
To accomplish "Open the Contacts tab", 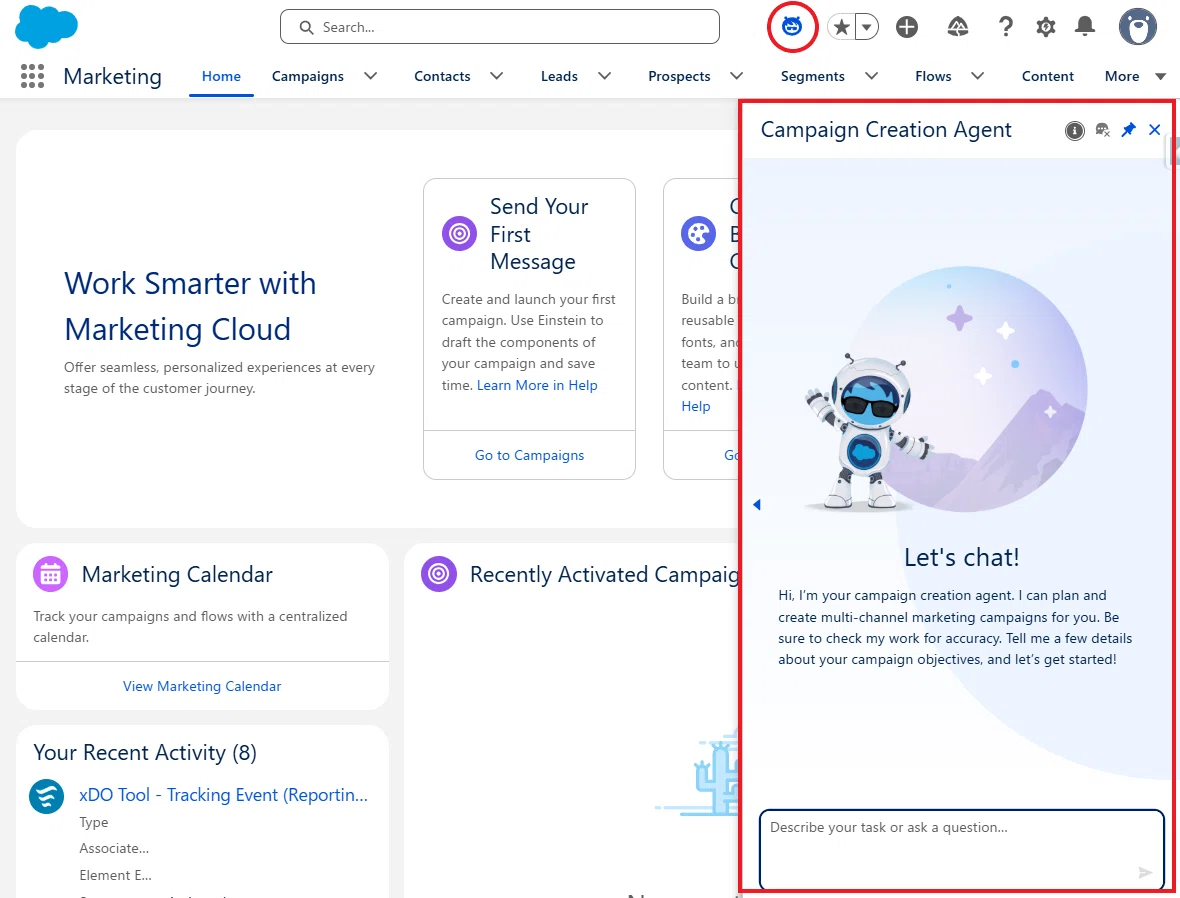I will click(x=442, y=76).
